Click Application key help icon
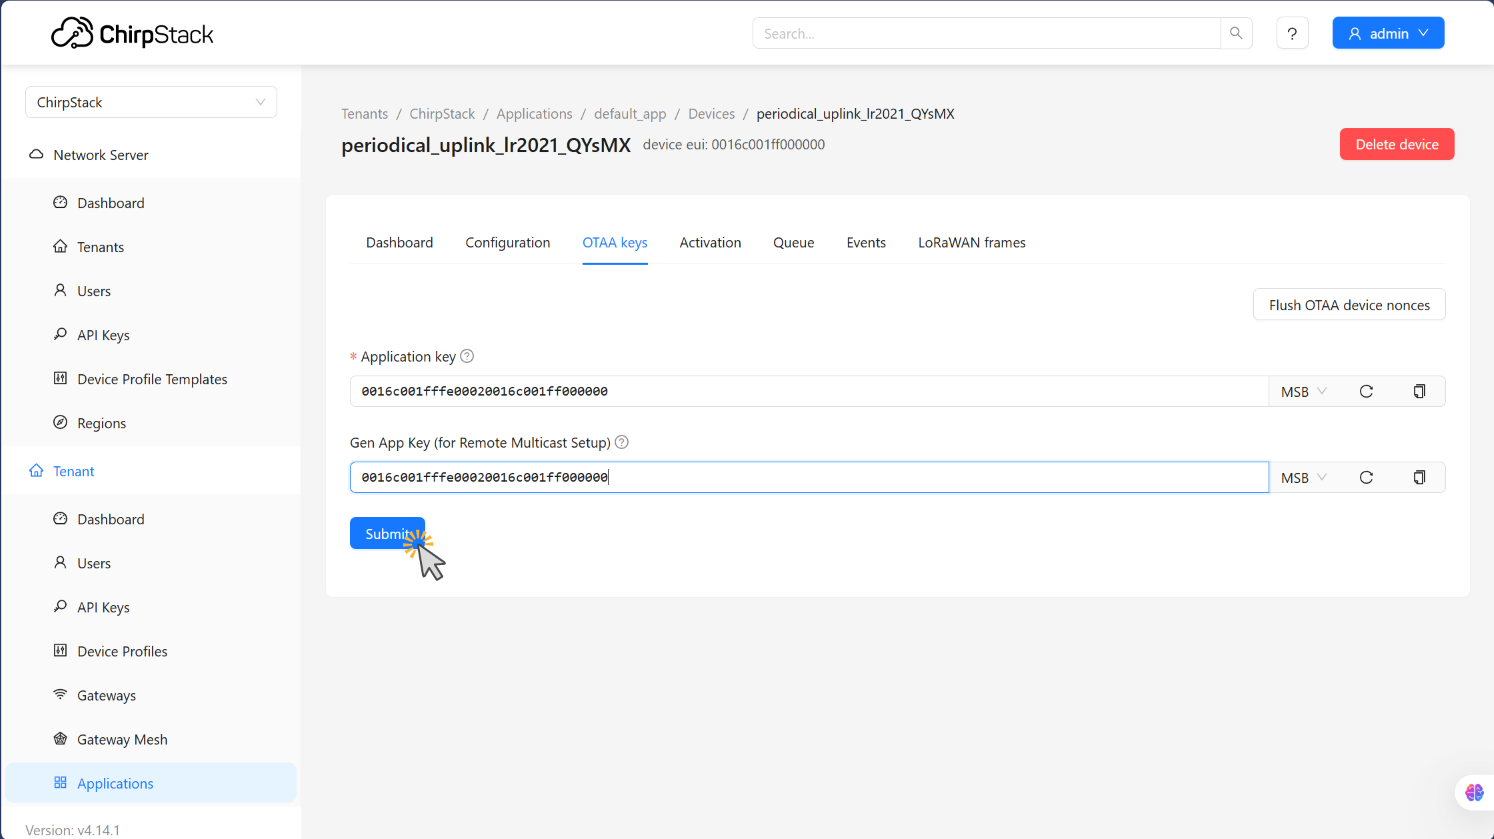The width and height of the screenshot is (1494, 839). point(467,356)
